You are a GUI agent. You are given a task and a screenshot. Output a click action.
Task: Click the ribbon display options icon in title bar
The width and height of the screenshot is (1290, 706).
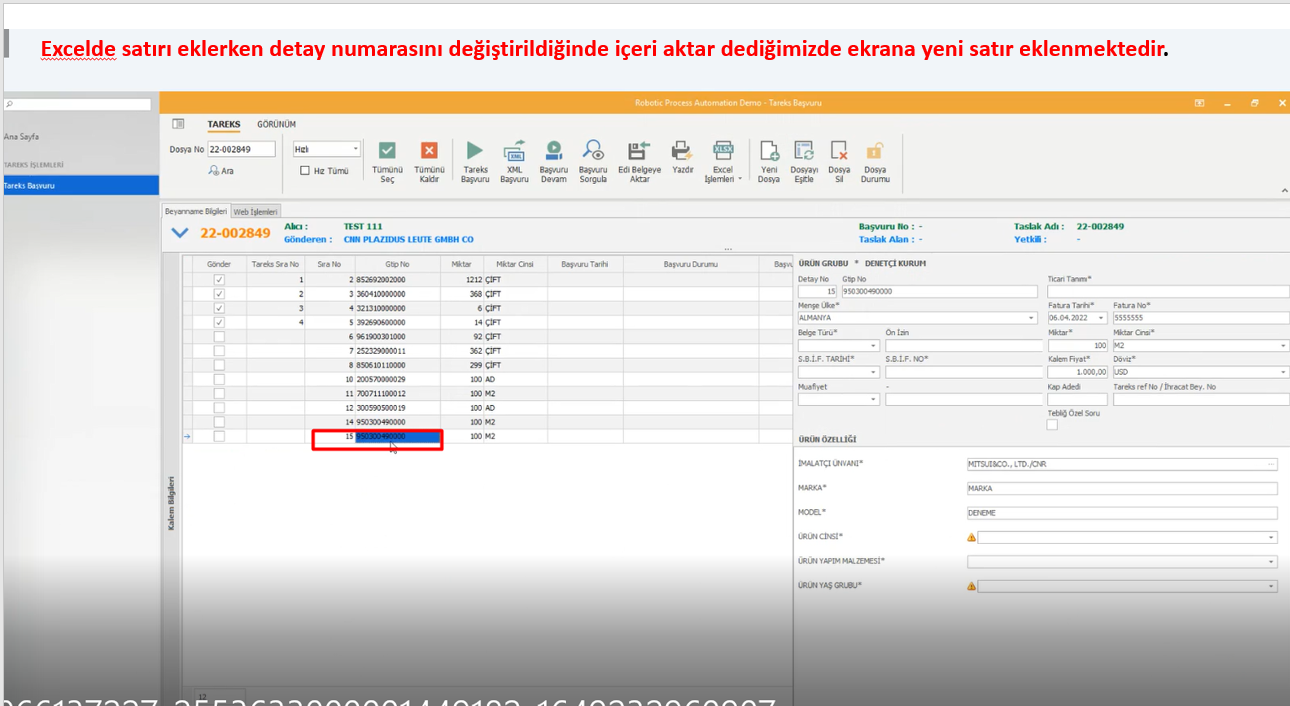point(1199,102)
